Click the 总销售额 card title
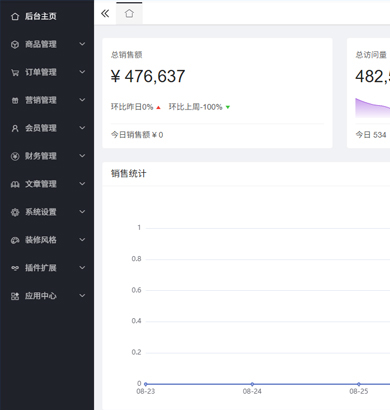Viewport: 390px width, 410px height. click(127, 55)
